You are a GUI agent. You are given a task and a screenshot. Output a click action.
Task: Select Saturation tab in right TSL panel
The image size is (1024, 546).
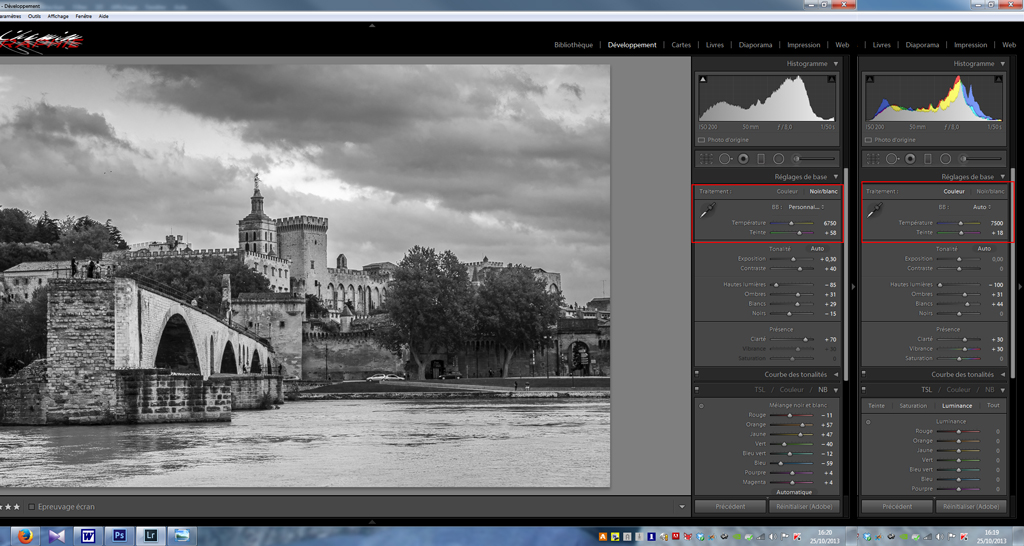point(913,406)
